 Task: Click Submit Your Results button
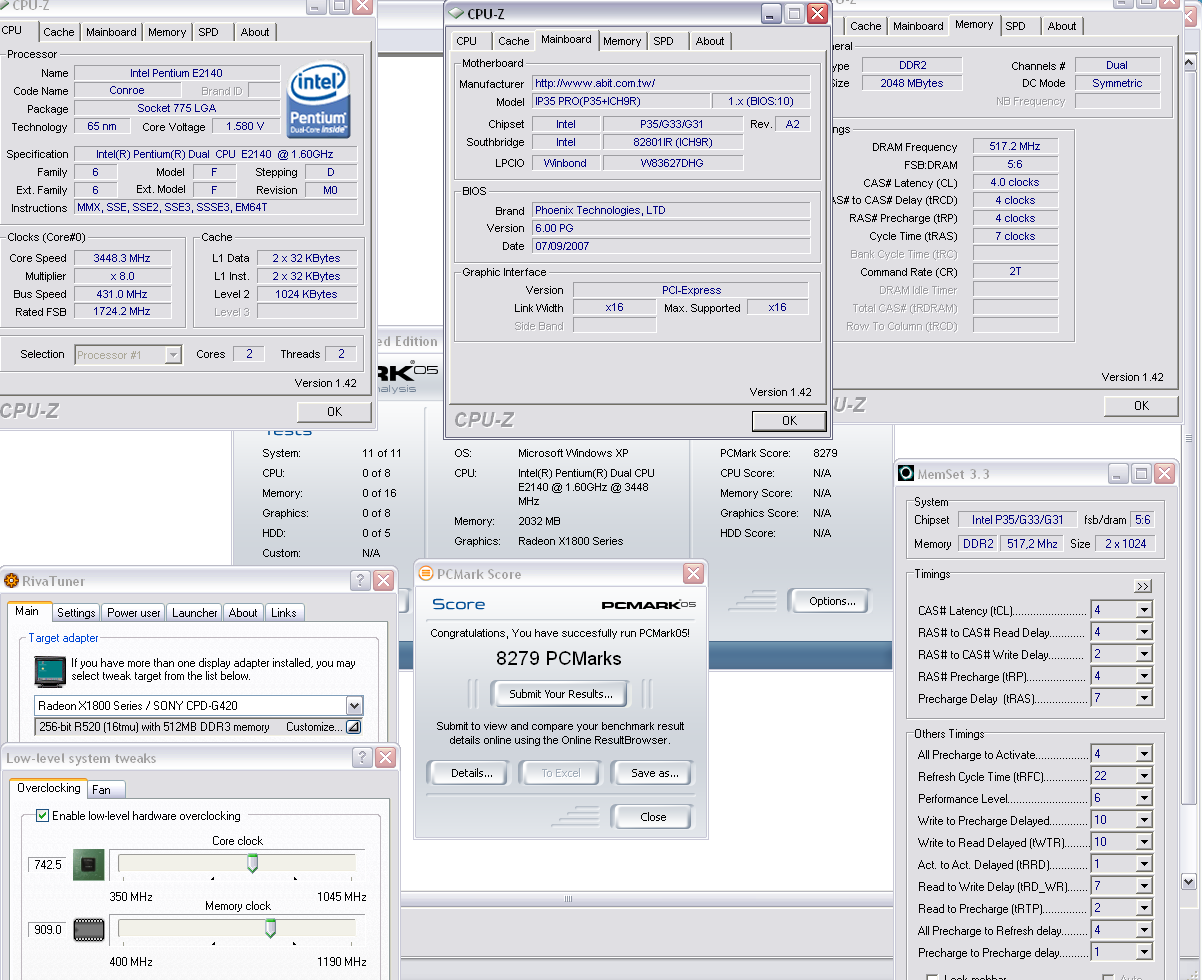coord(561,694)
